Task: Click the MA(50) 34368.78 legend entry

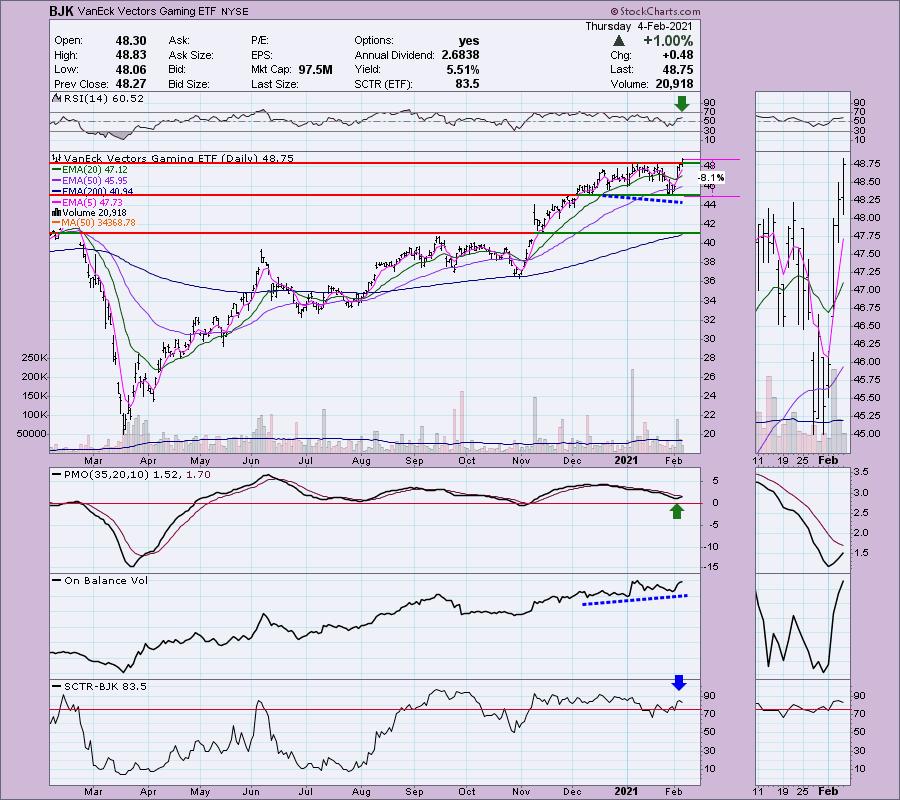Action: (x=94, y=223)
